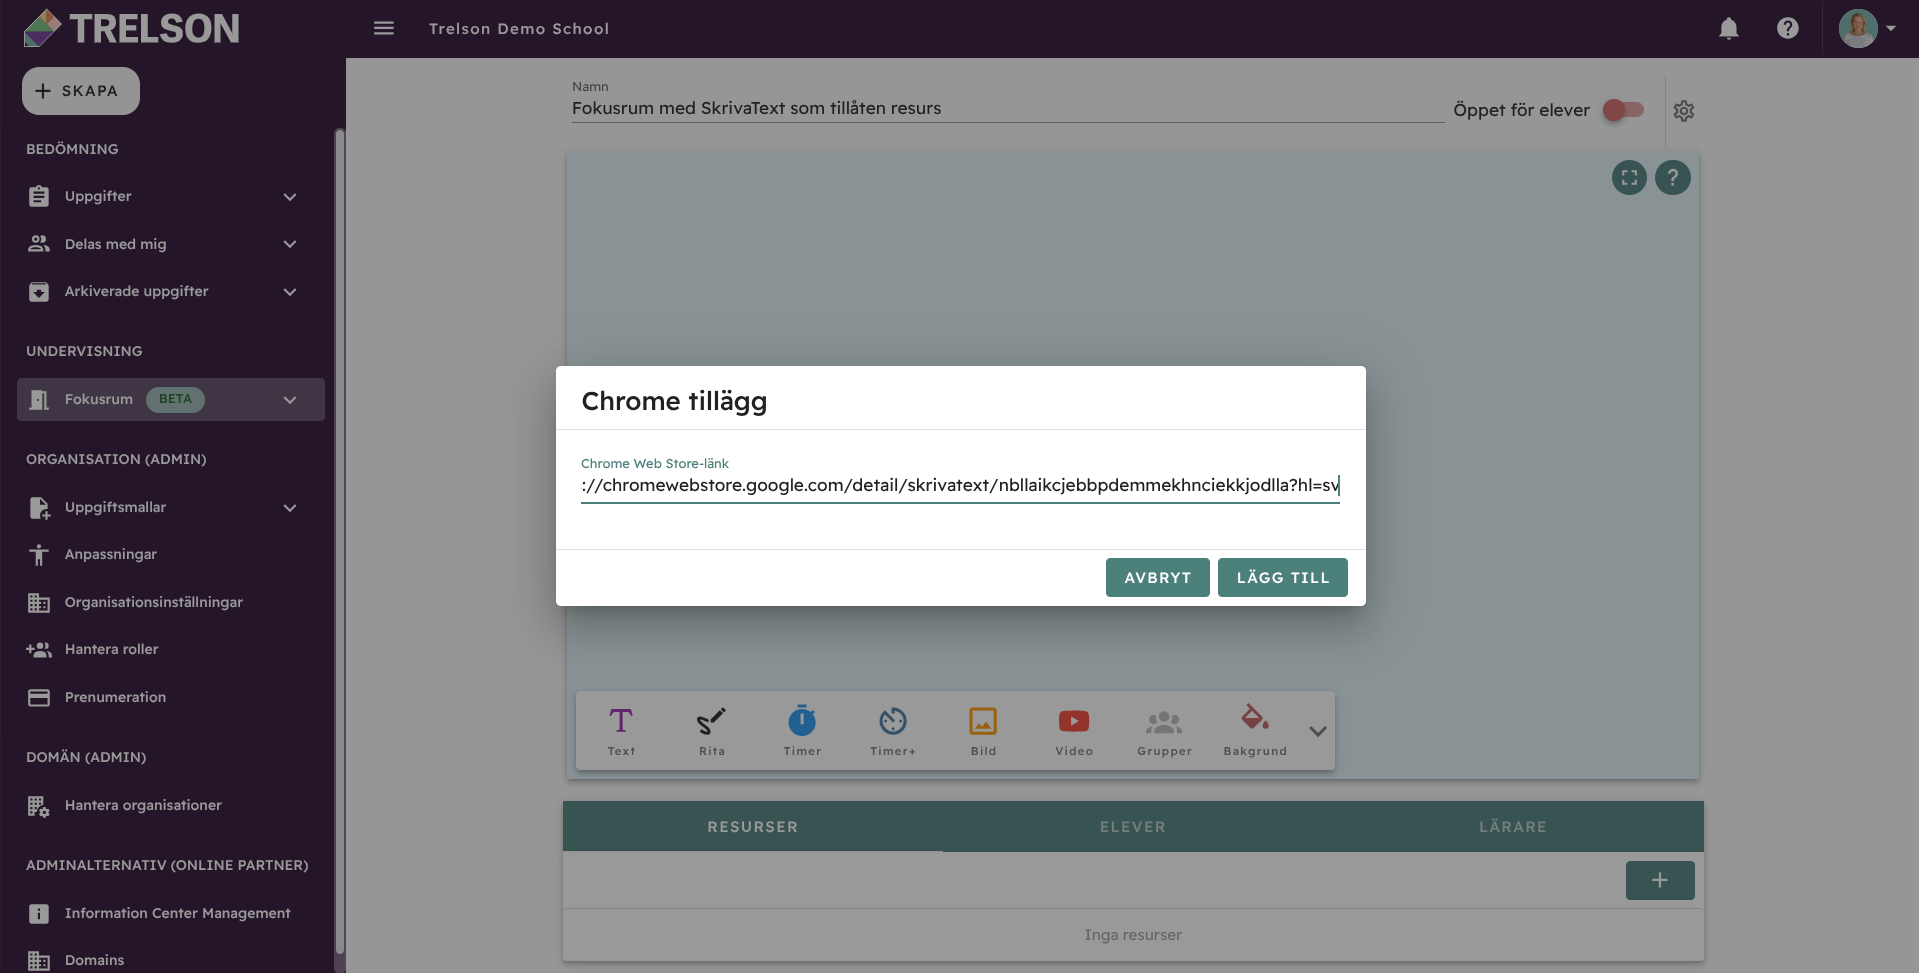Click the SKAPA create button

pos(81,91)
